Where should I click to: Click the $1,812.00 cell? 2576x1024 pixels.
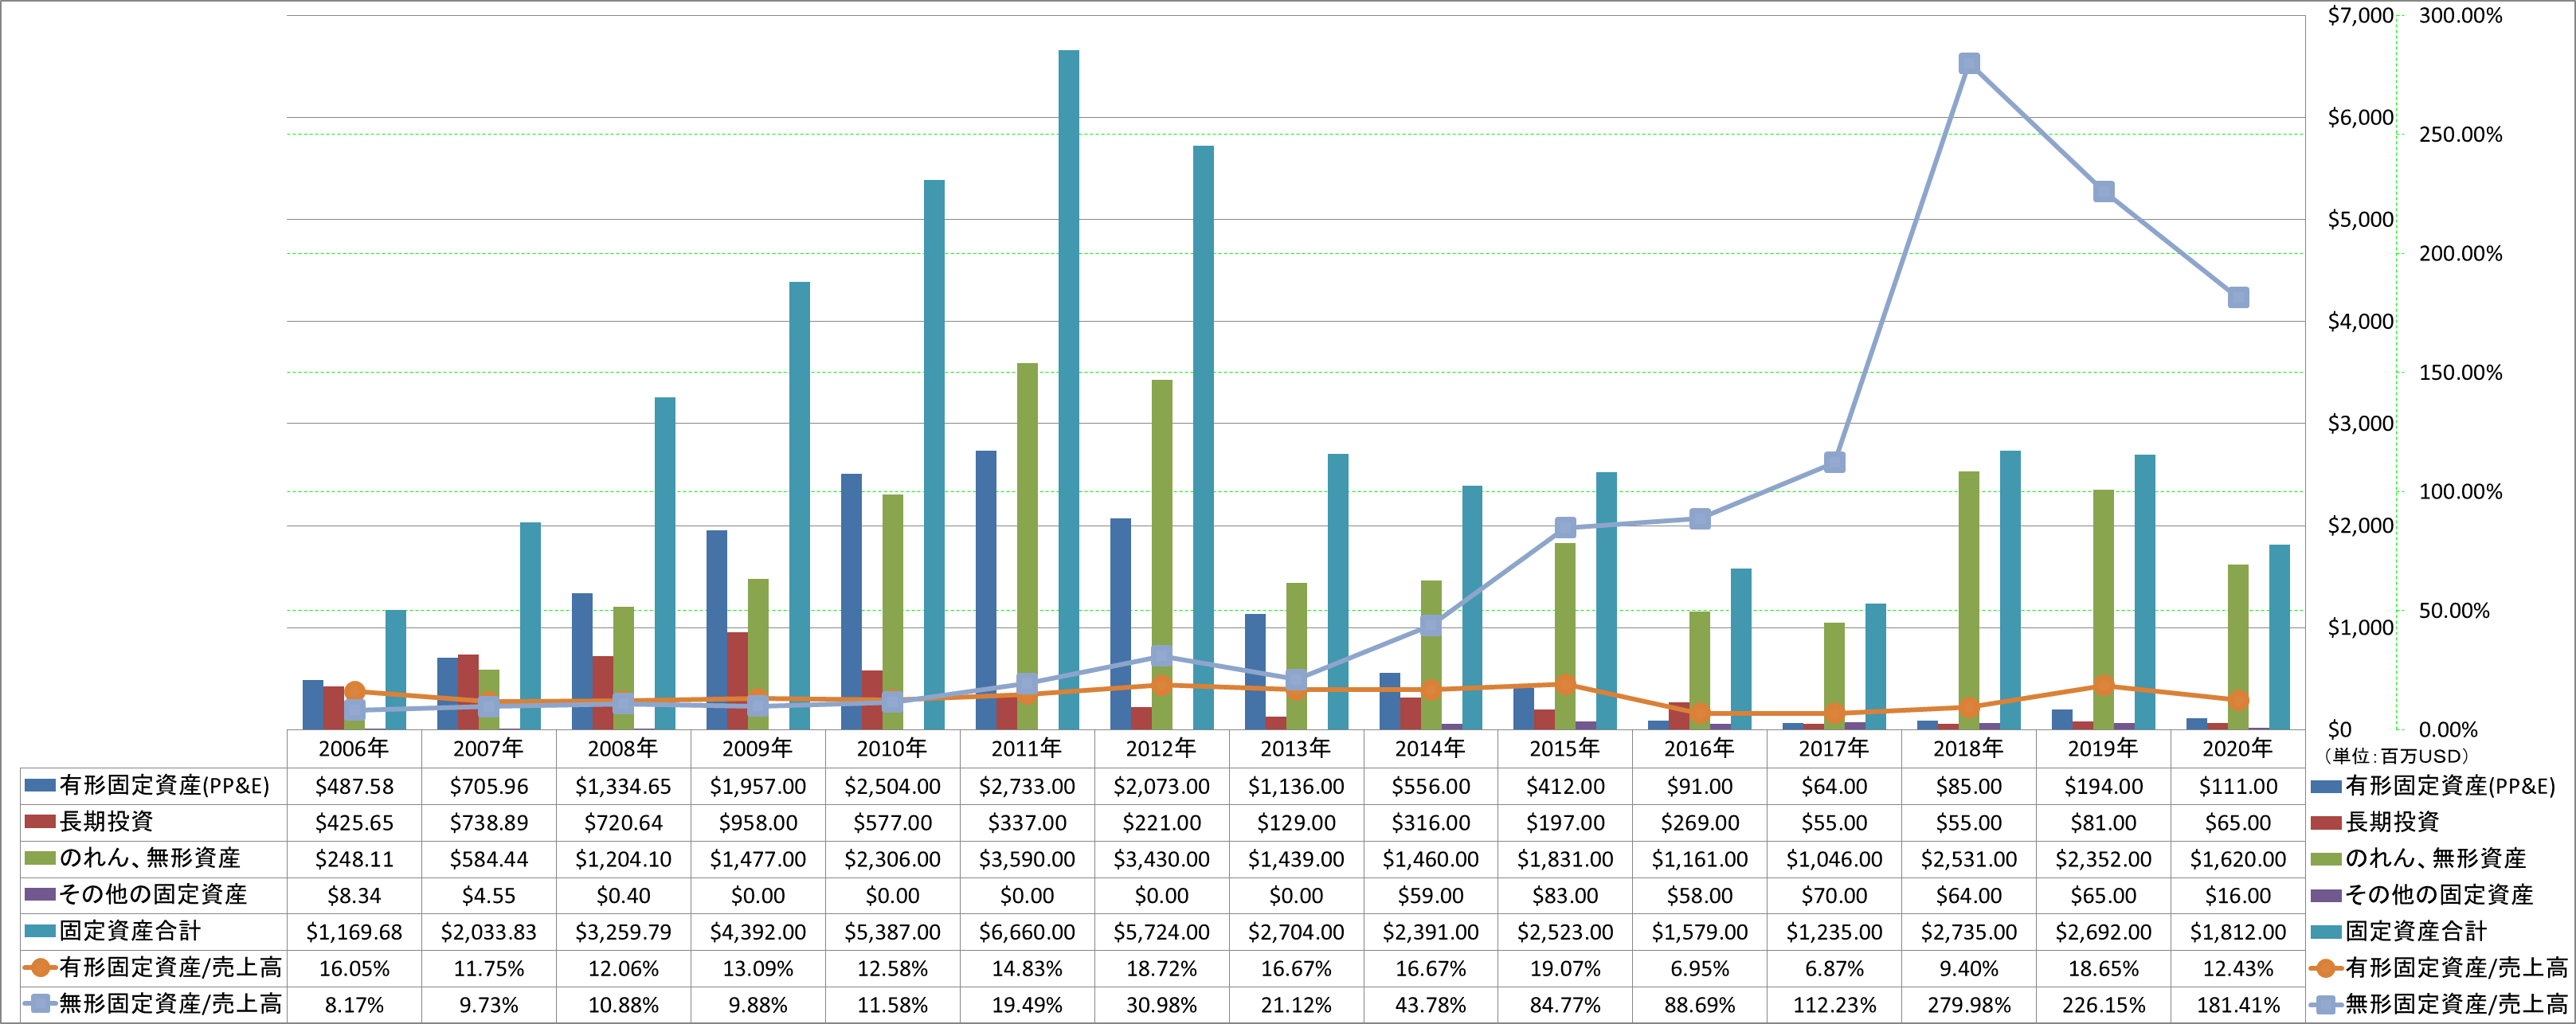point(2238,932)
